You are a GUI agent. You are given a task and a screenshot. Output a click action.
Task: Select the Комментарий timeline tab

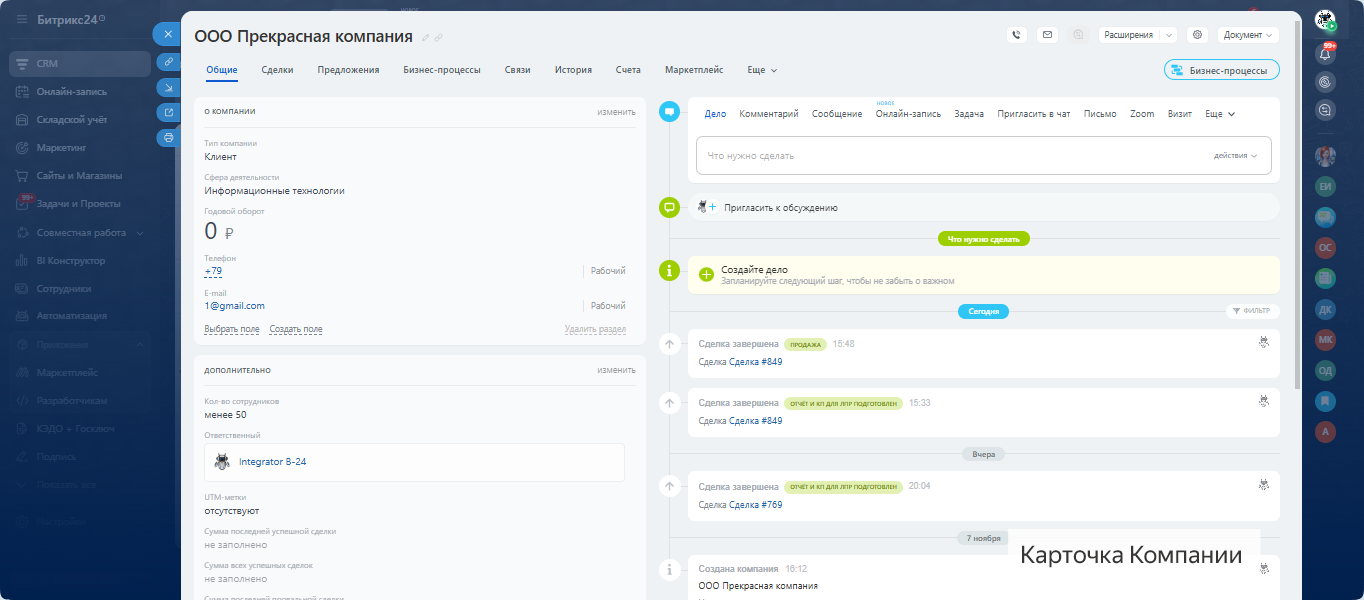click(768, 114)
